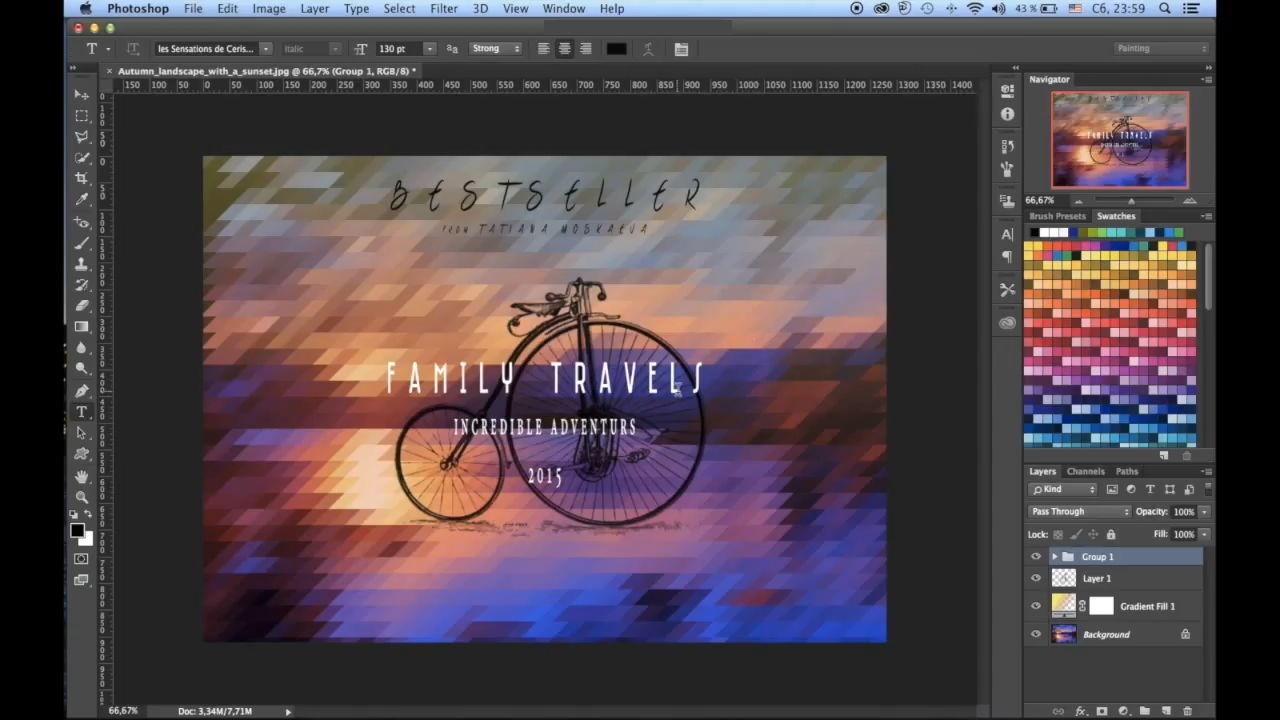Delete the selected layer with trash icon

1187,711
